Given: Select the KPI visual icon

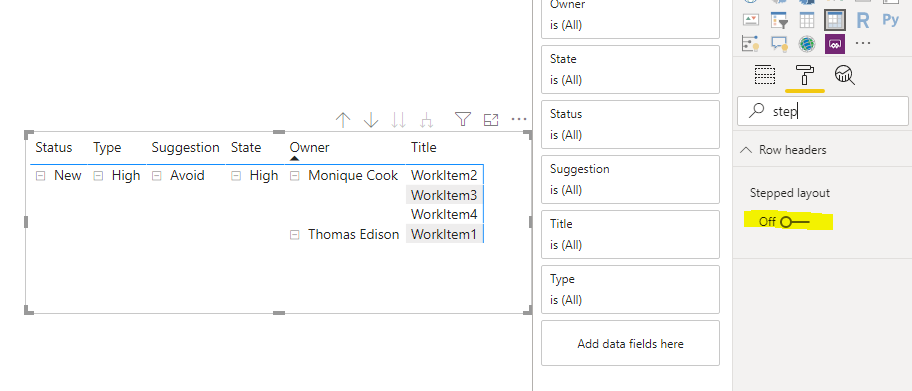Looking at the screenshot, I should [751, 20].
